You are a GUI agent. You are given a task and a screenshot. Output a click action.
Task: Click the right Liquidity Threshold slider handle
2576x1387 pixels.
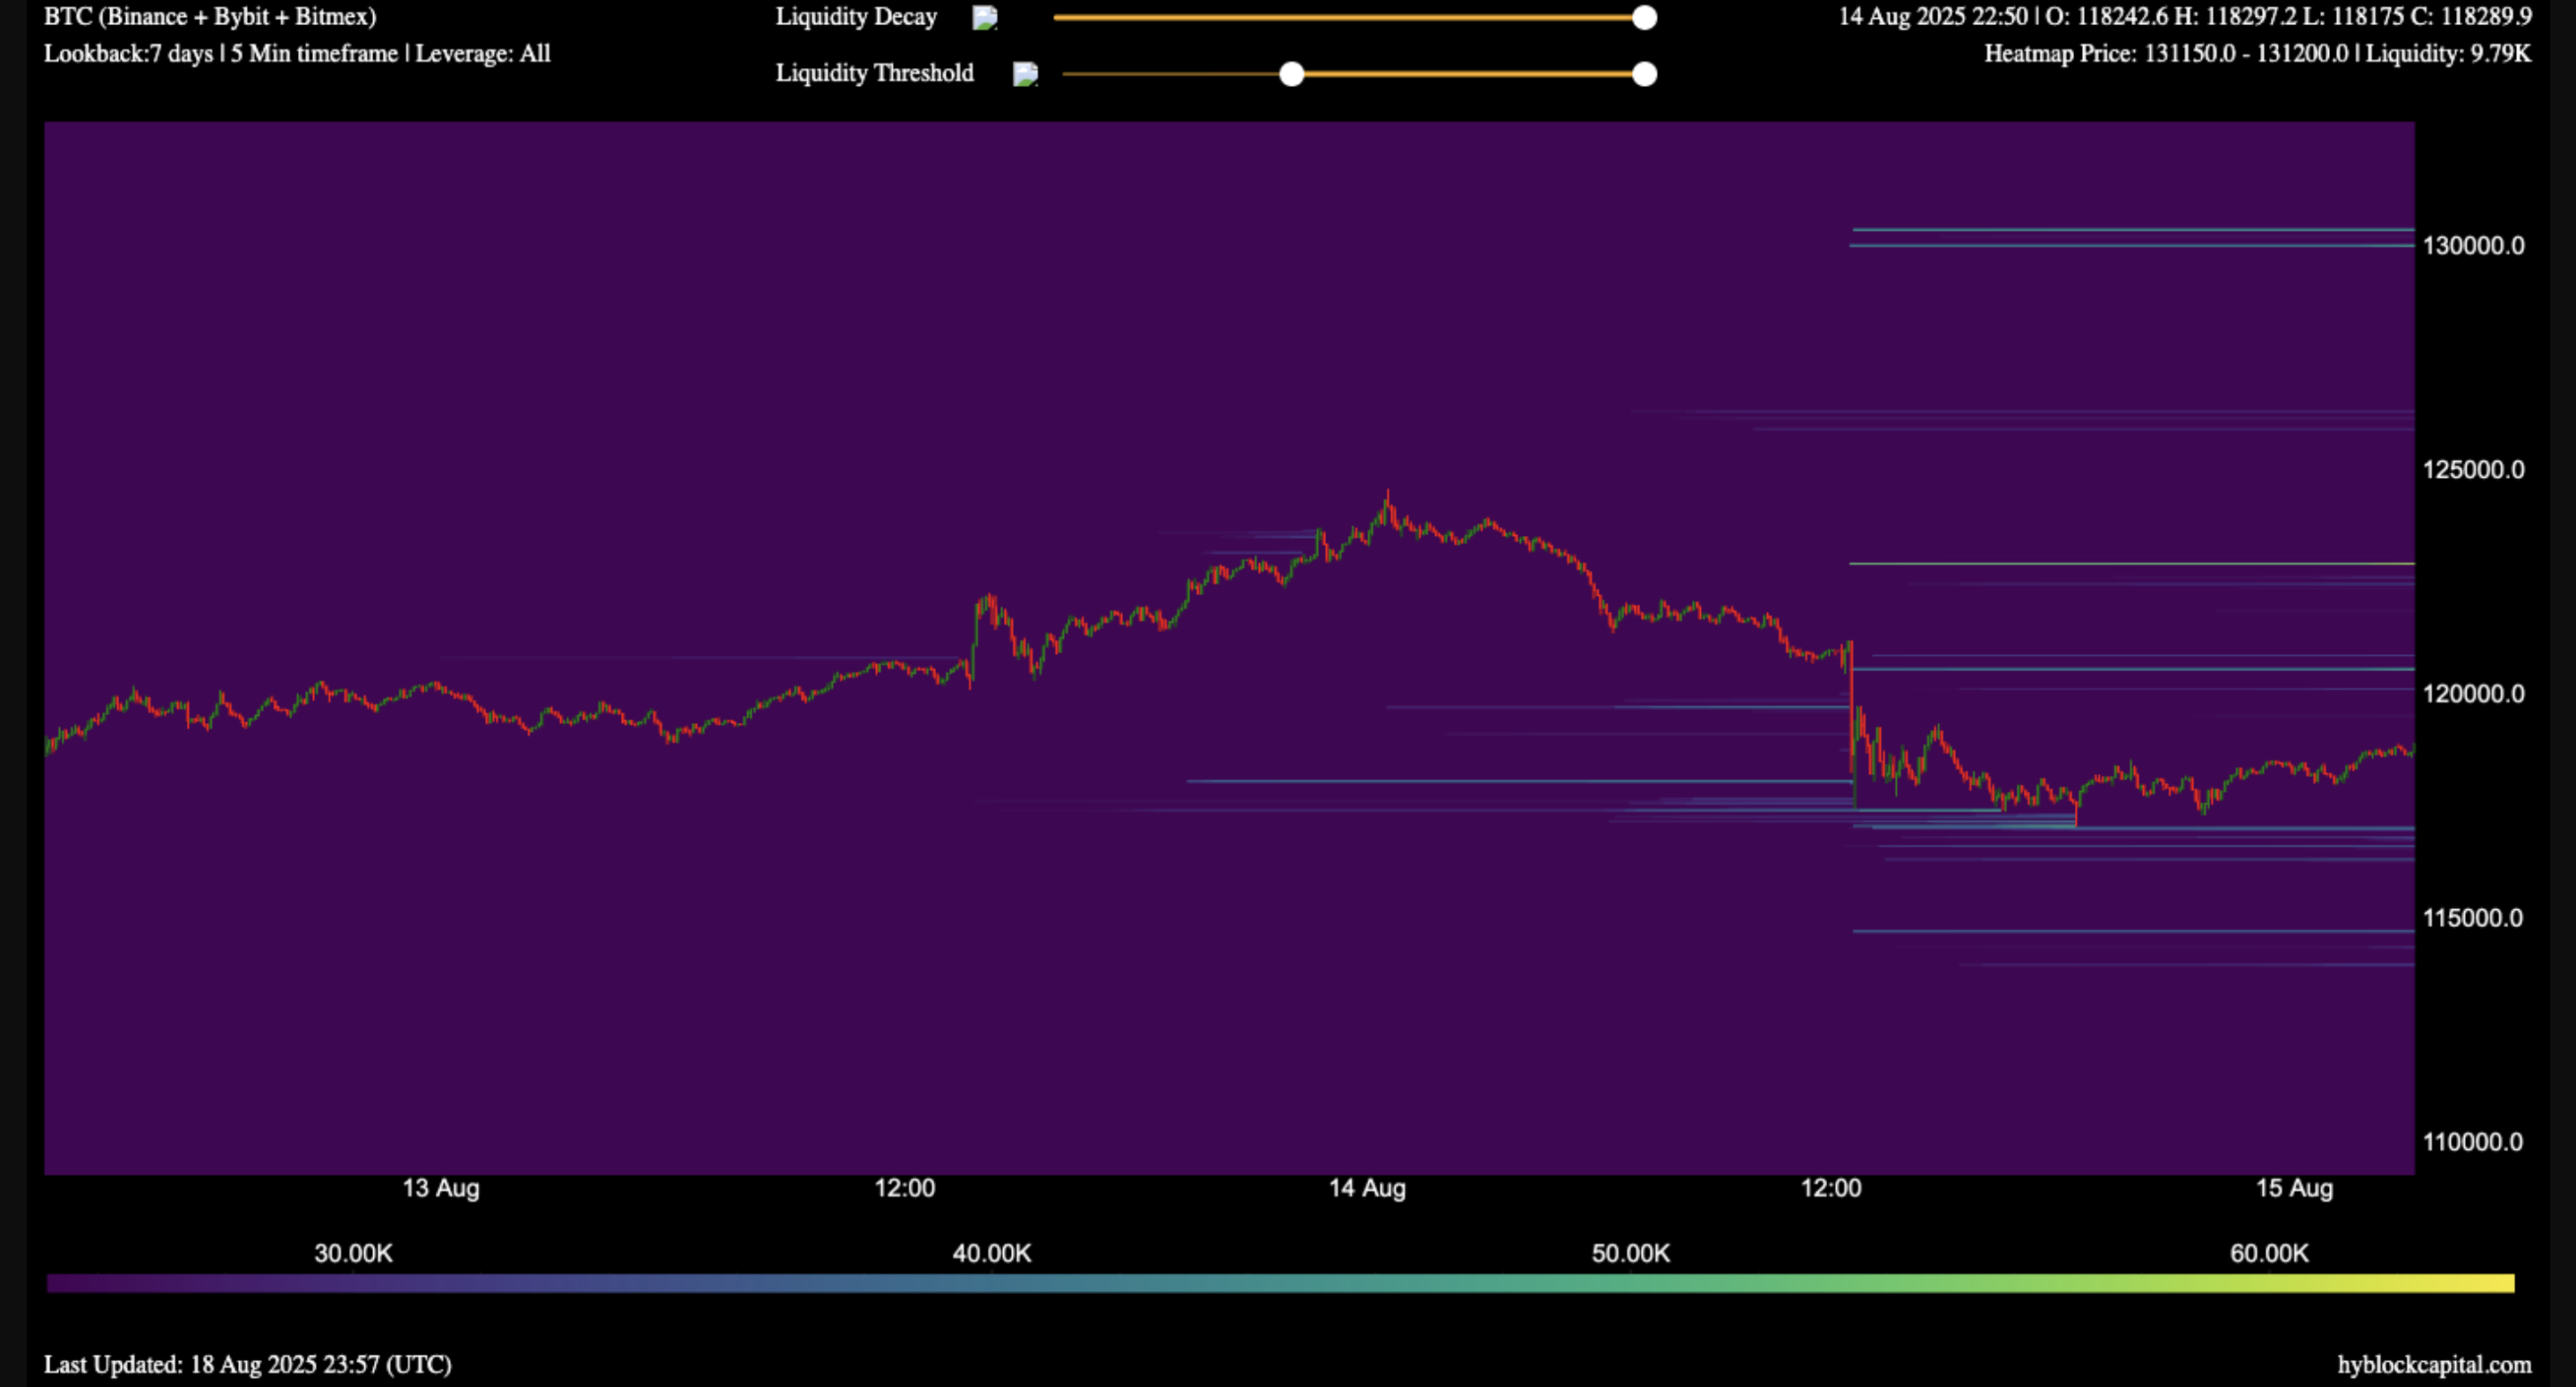pyautogui.click(x=1644, y=74)
